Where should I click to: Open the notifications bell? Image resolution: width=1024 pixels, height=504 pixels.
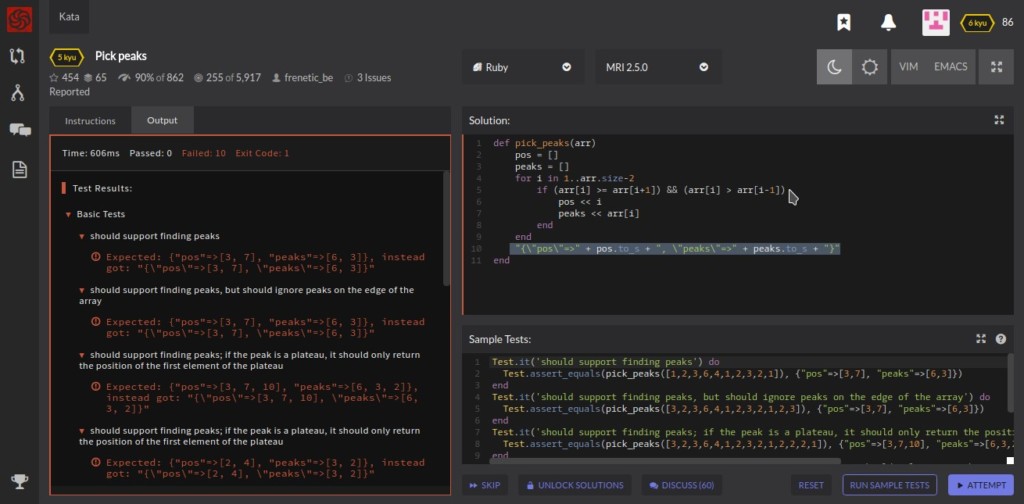point(888,23)
